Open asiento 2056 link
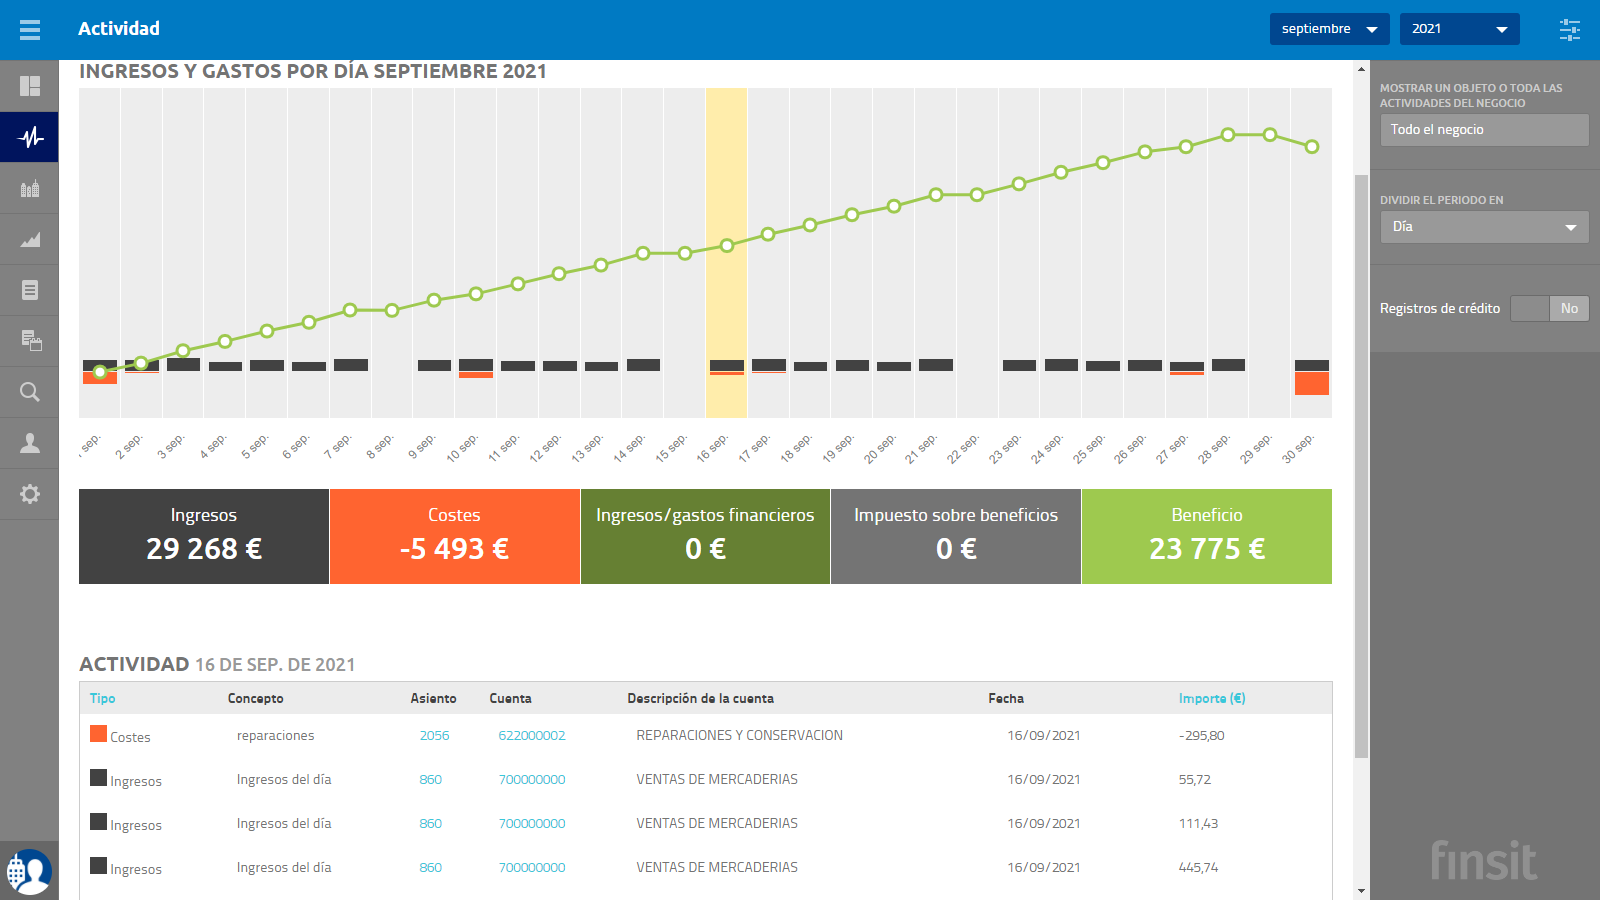This screenshot has width=1600, height=900. click(434, 735)
